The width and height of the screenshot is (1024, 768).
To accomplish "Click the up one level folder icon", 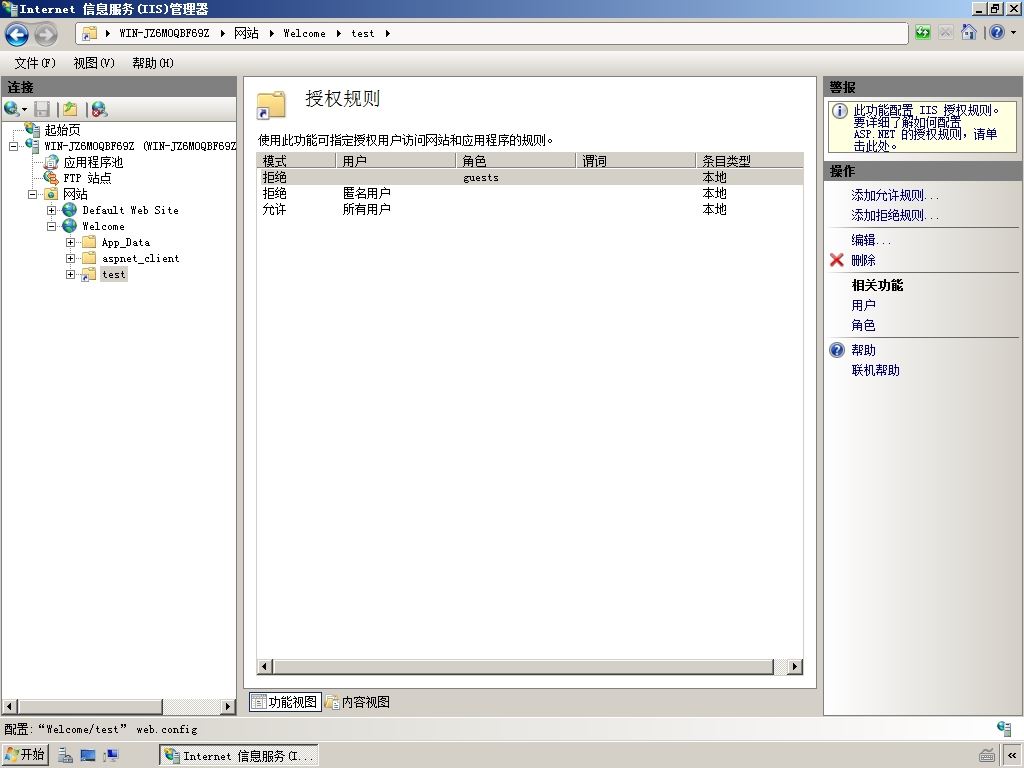I will tap(70, 108).
